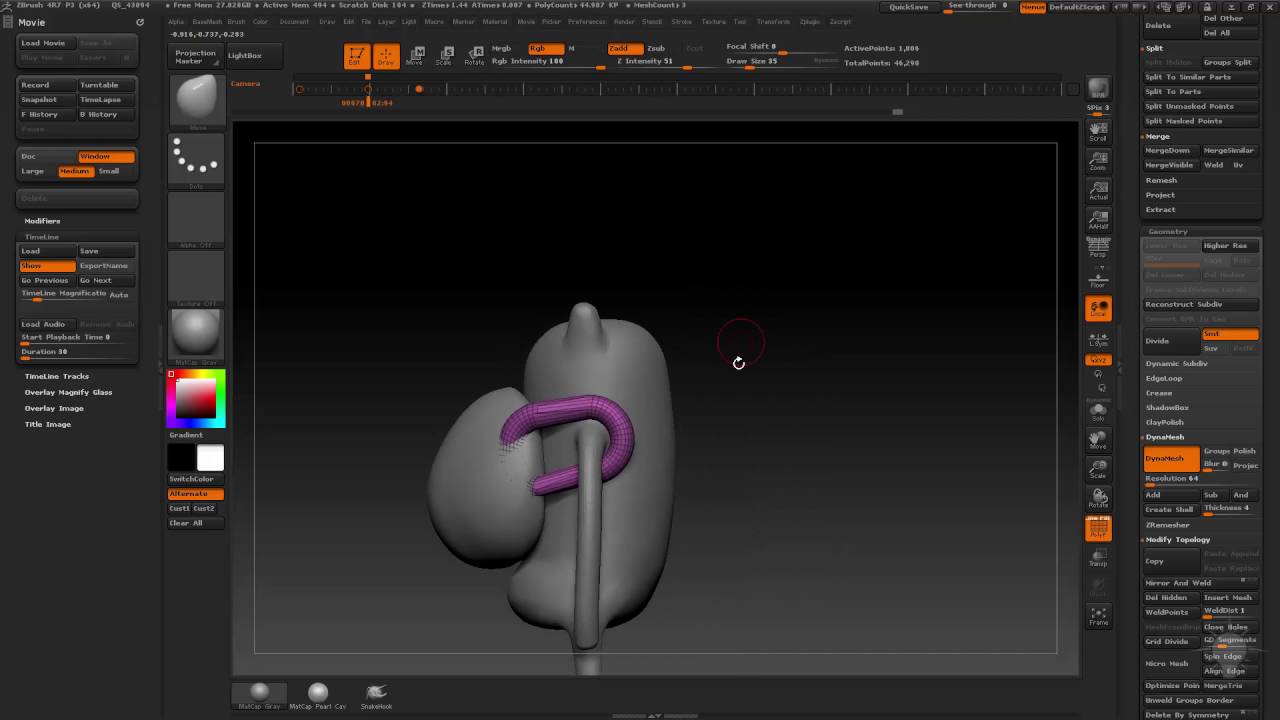Toggle Solo mode icon
1280x720 pixels.
pos(1098,411)
